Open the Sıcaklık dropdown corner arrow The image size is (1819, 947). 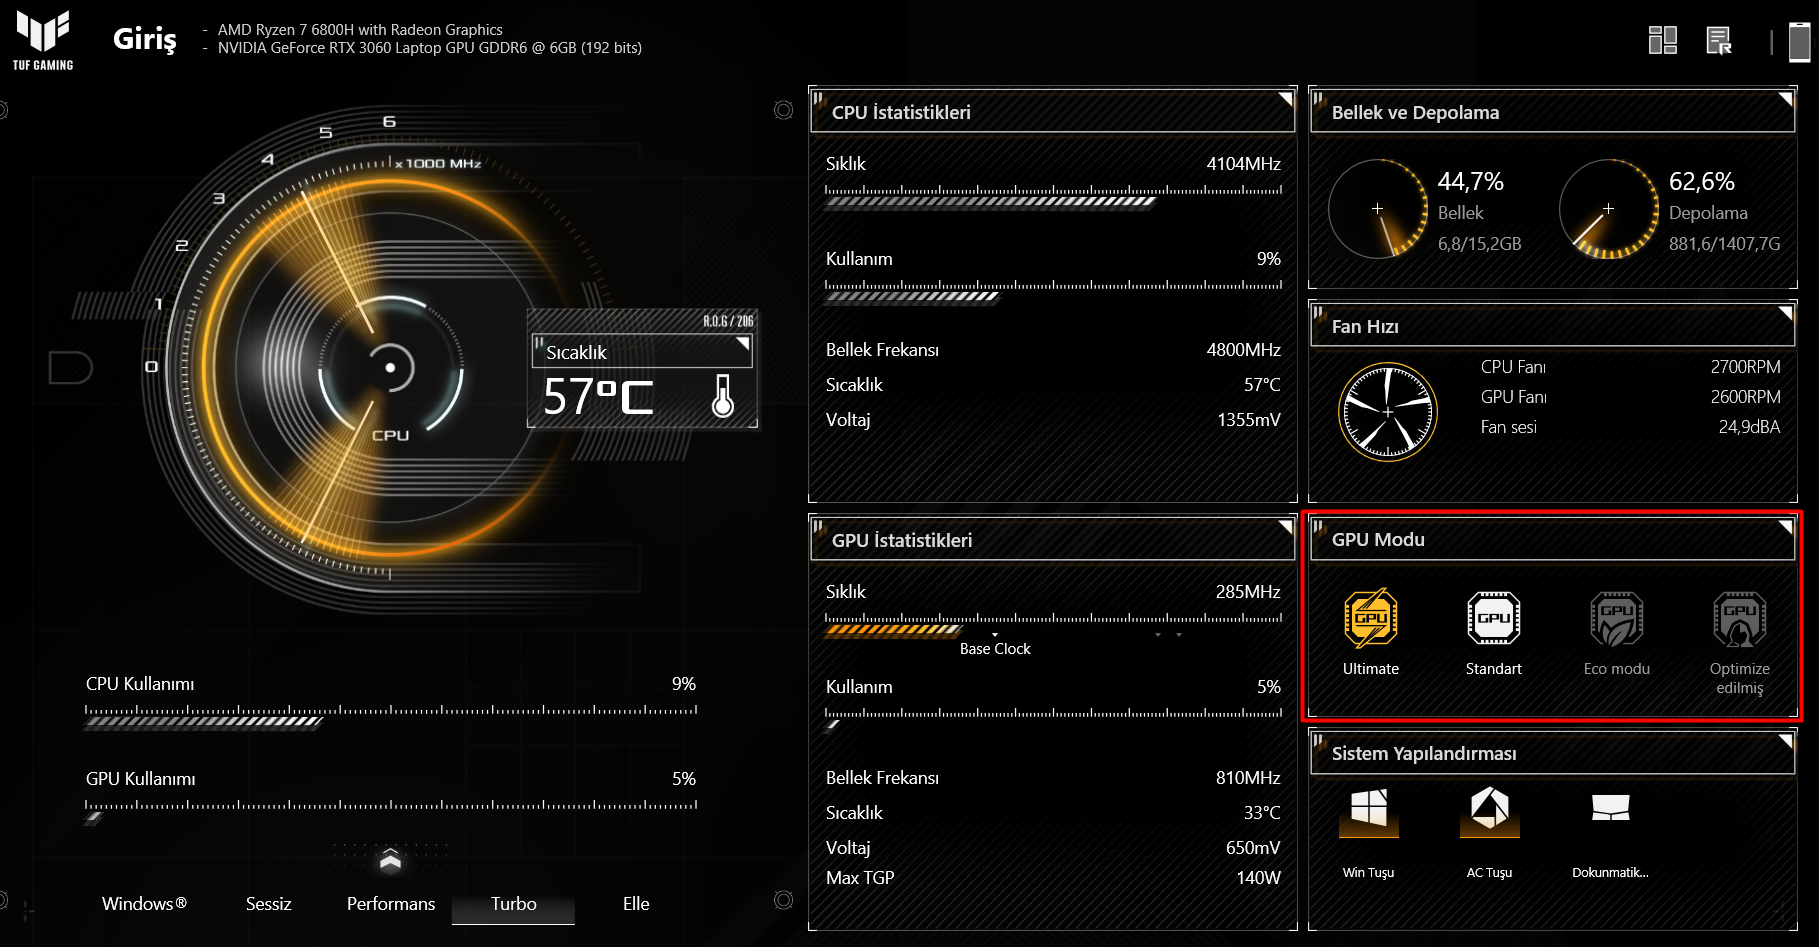coord(743,343)
